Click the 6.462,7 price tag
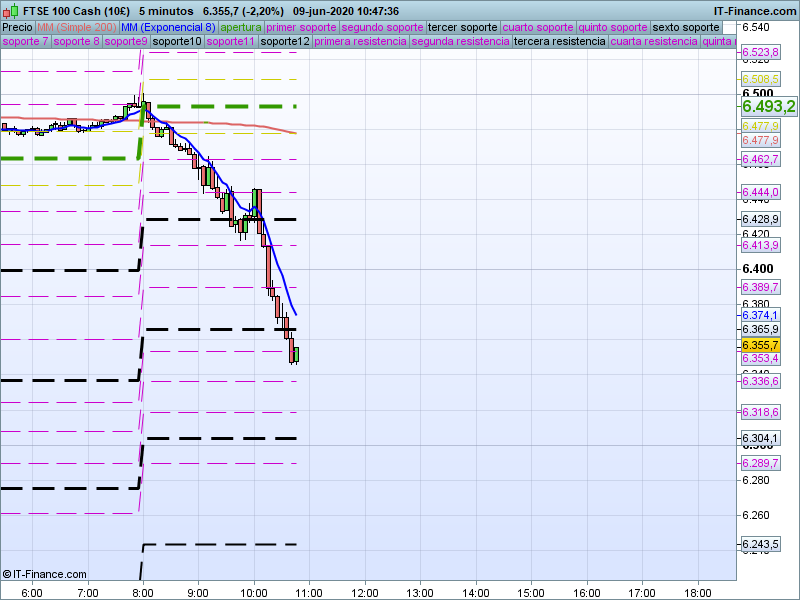 (x=760, y=159)
